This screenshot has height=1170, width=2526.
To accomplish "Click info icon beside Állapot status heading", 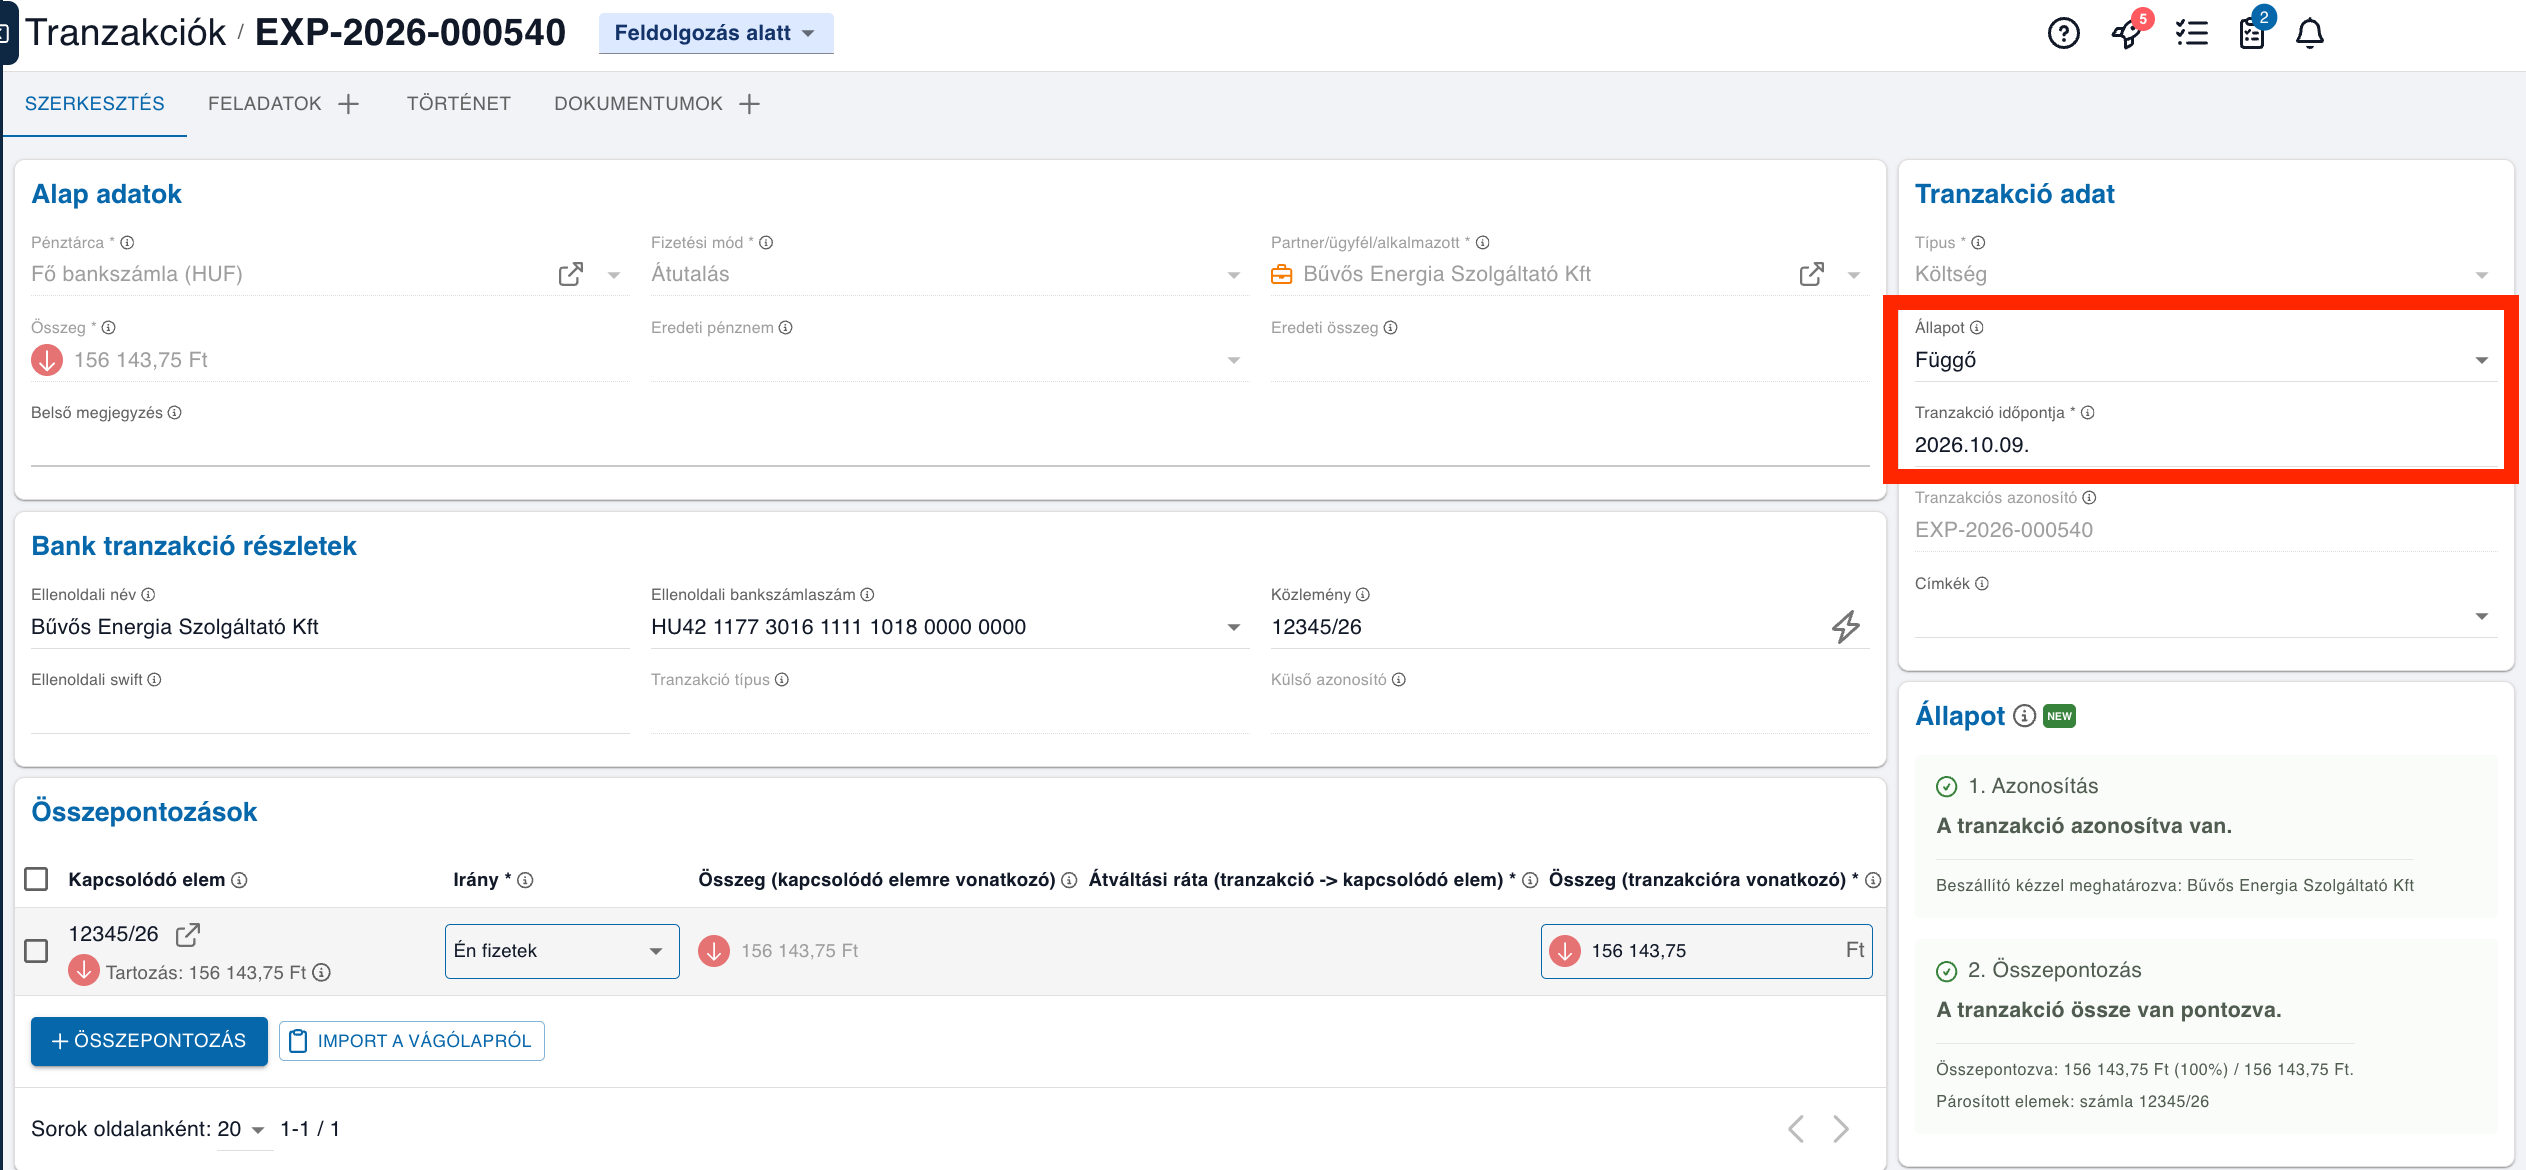I will pos(2024,716).
